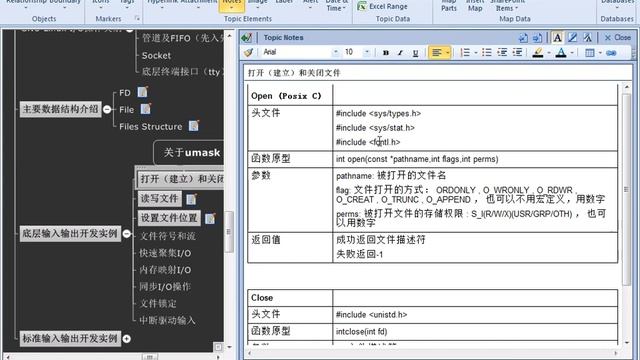The width and height of the screenshot is (640, 360).
Task: Open notes icon on Files Structure topic
Action: (194, 126)
